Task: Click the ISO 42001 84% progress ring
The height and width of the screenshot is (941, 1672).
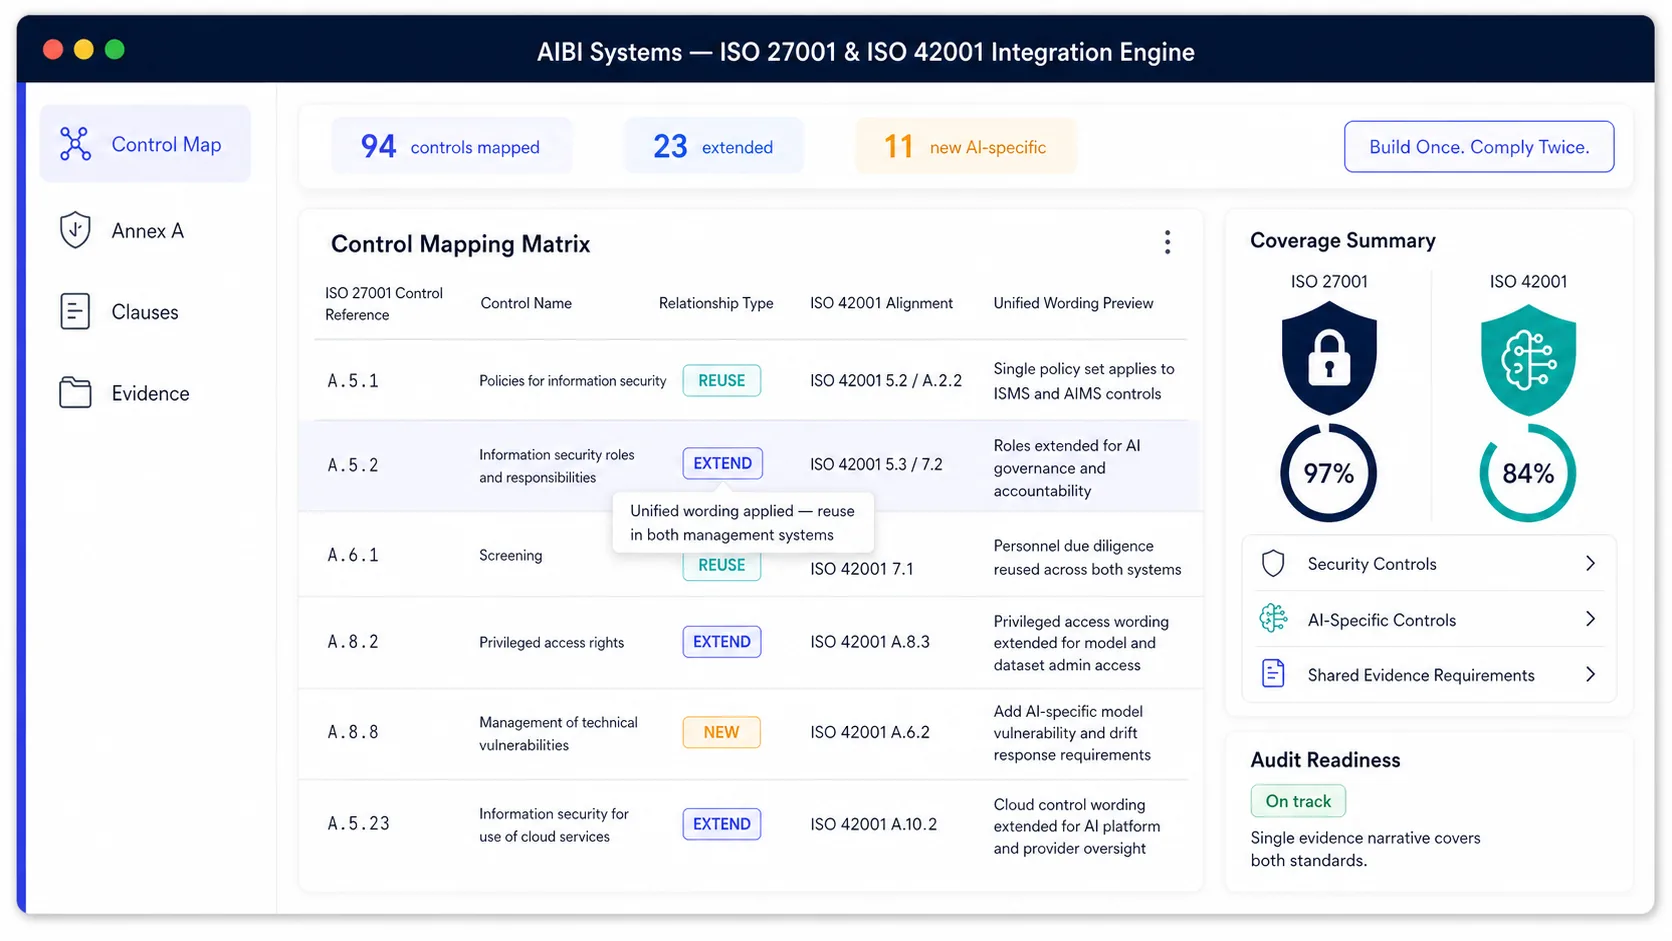Action: [1528, 473]
